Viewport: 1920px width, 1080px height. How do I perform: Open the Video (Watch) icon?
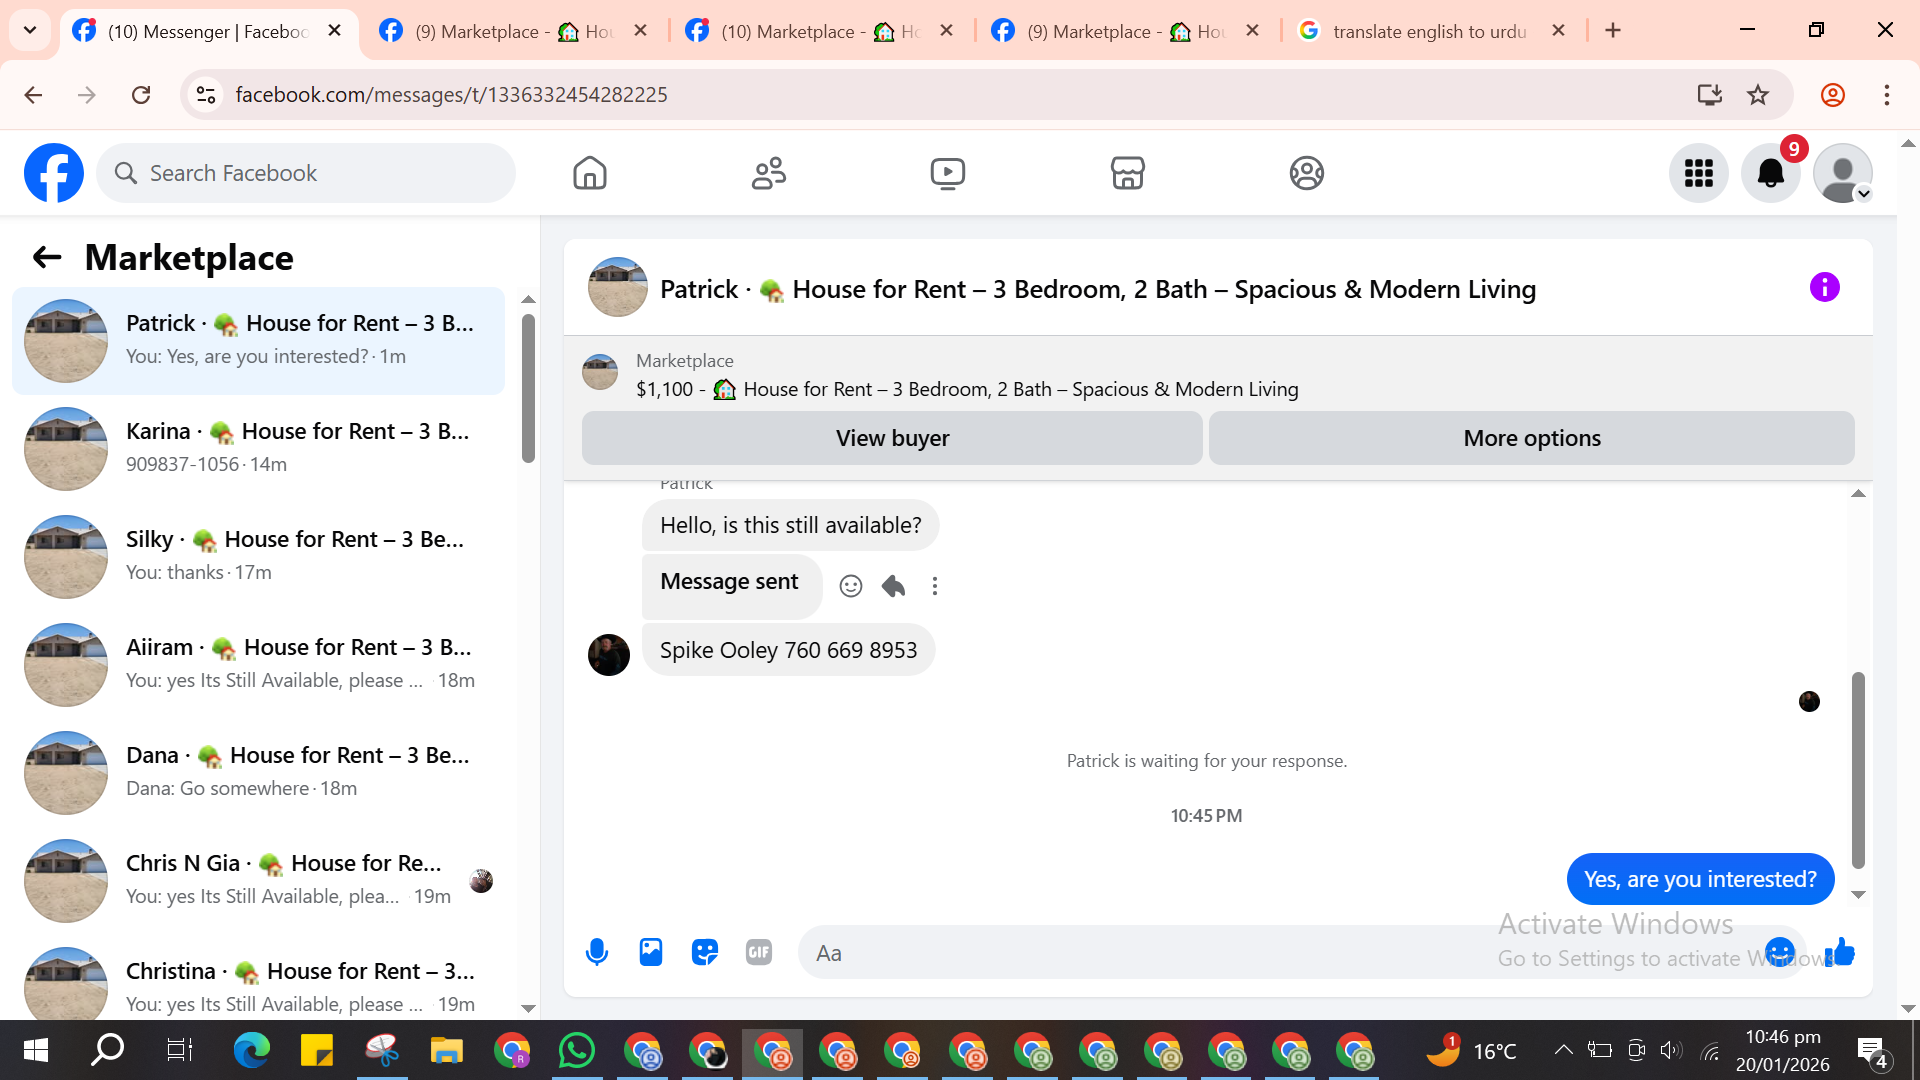(x=948, y=173)
